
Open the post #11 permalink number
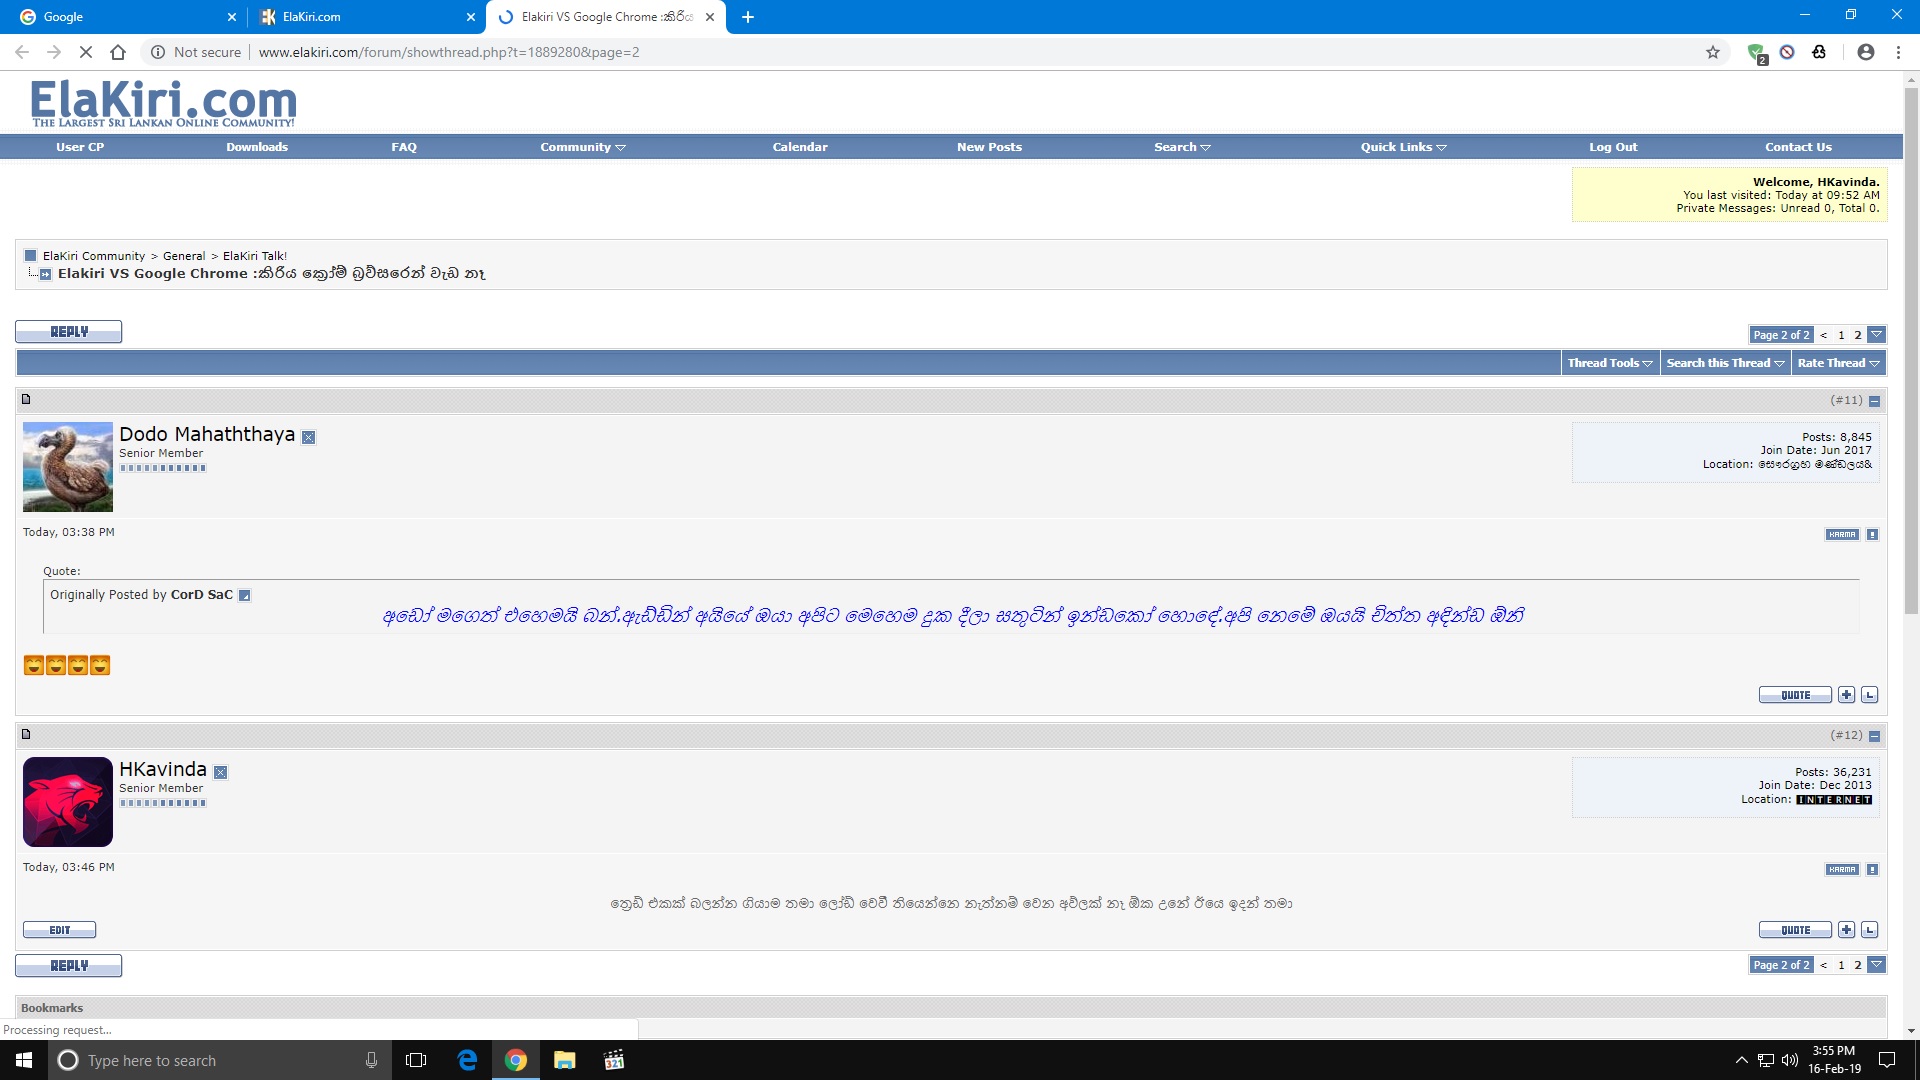tap(1847, 400)
